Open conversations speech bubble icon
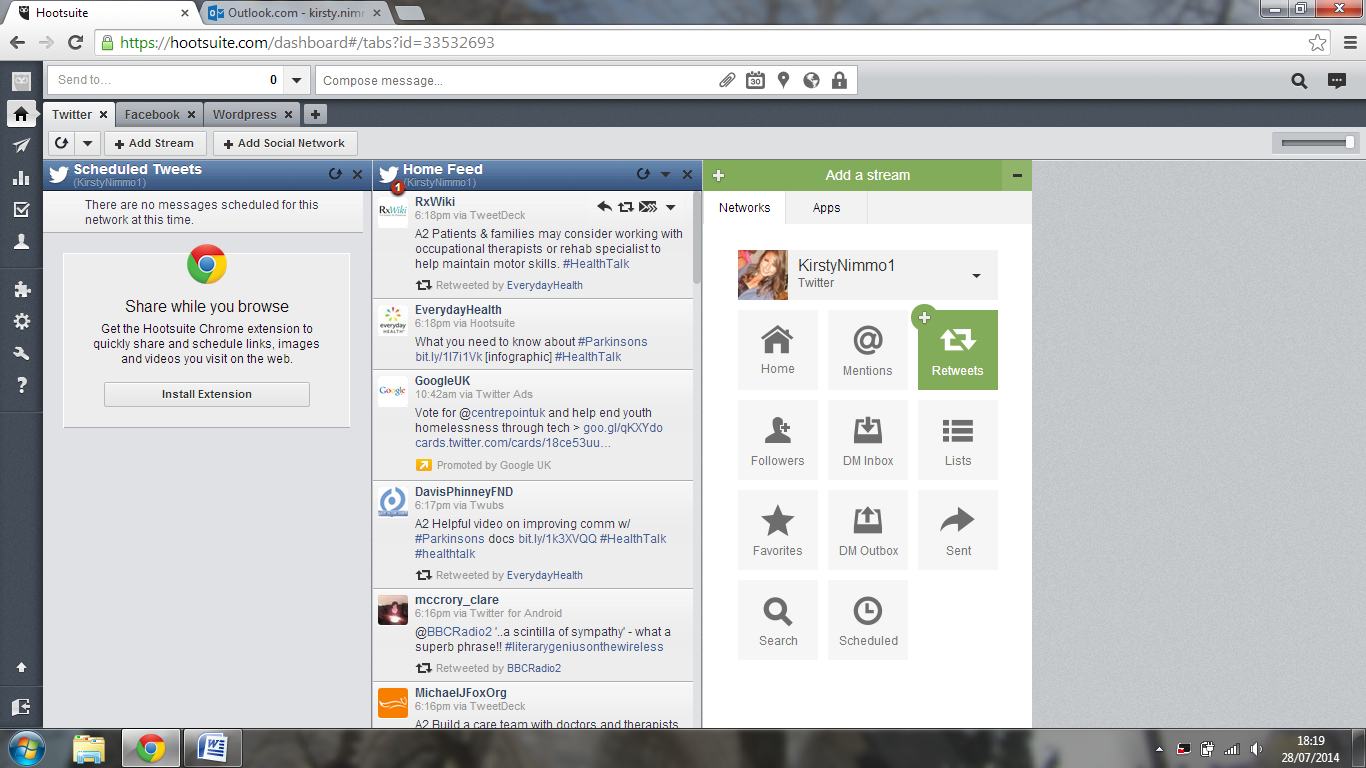The height and width of the screenshot is (768, 1366). (1336, 81)
